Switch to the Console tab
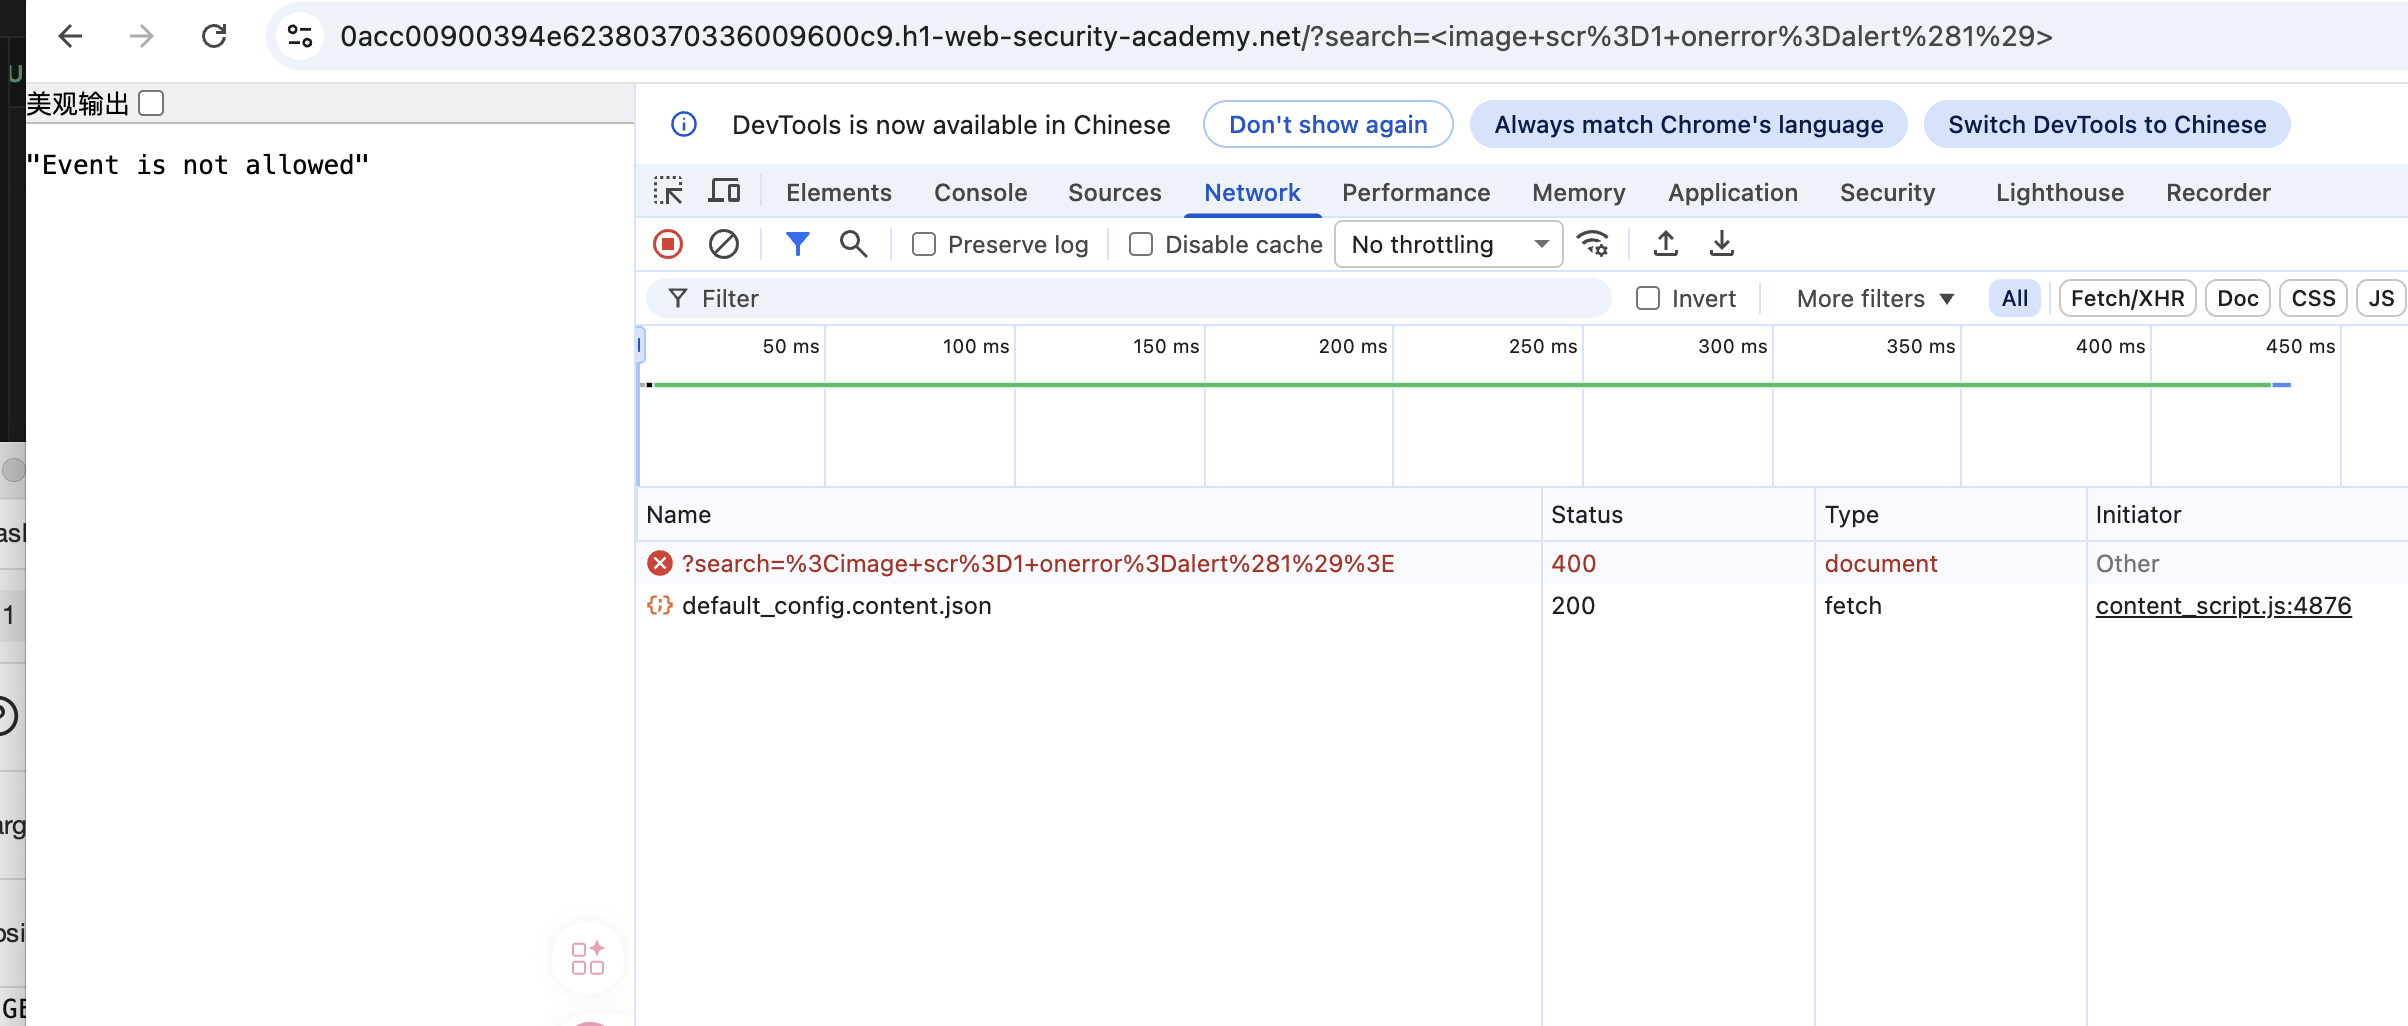The width and height of the screenshot is (2408, 1026). pyautogui.click(x=980, y=192)
